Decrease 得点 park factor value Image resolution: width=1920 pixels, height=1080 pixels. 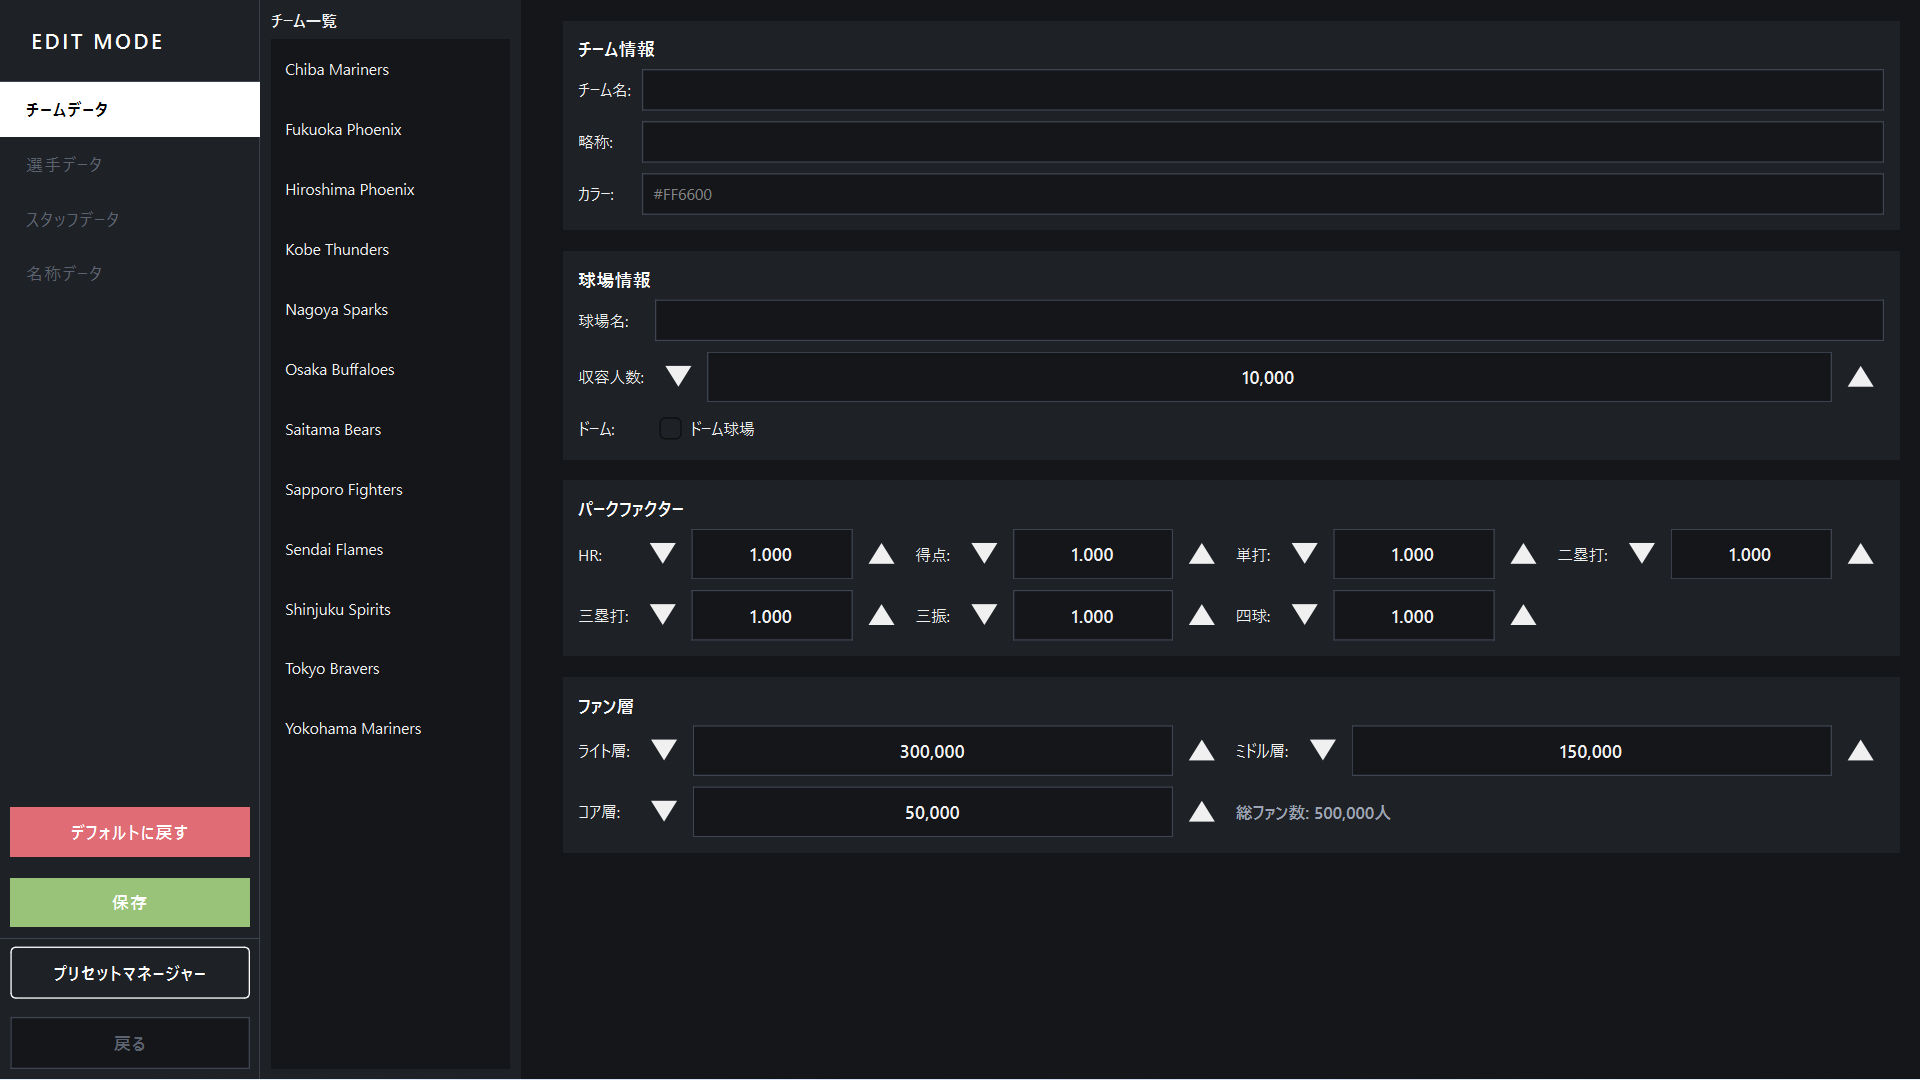984,554
